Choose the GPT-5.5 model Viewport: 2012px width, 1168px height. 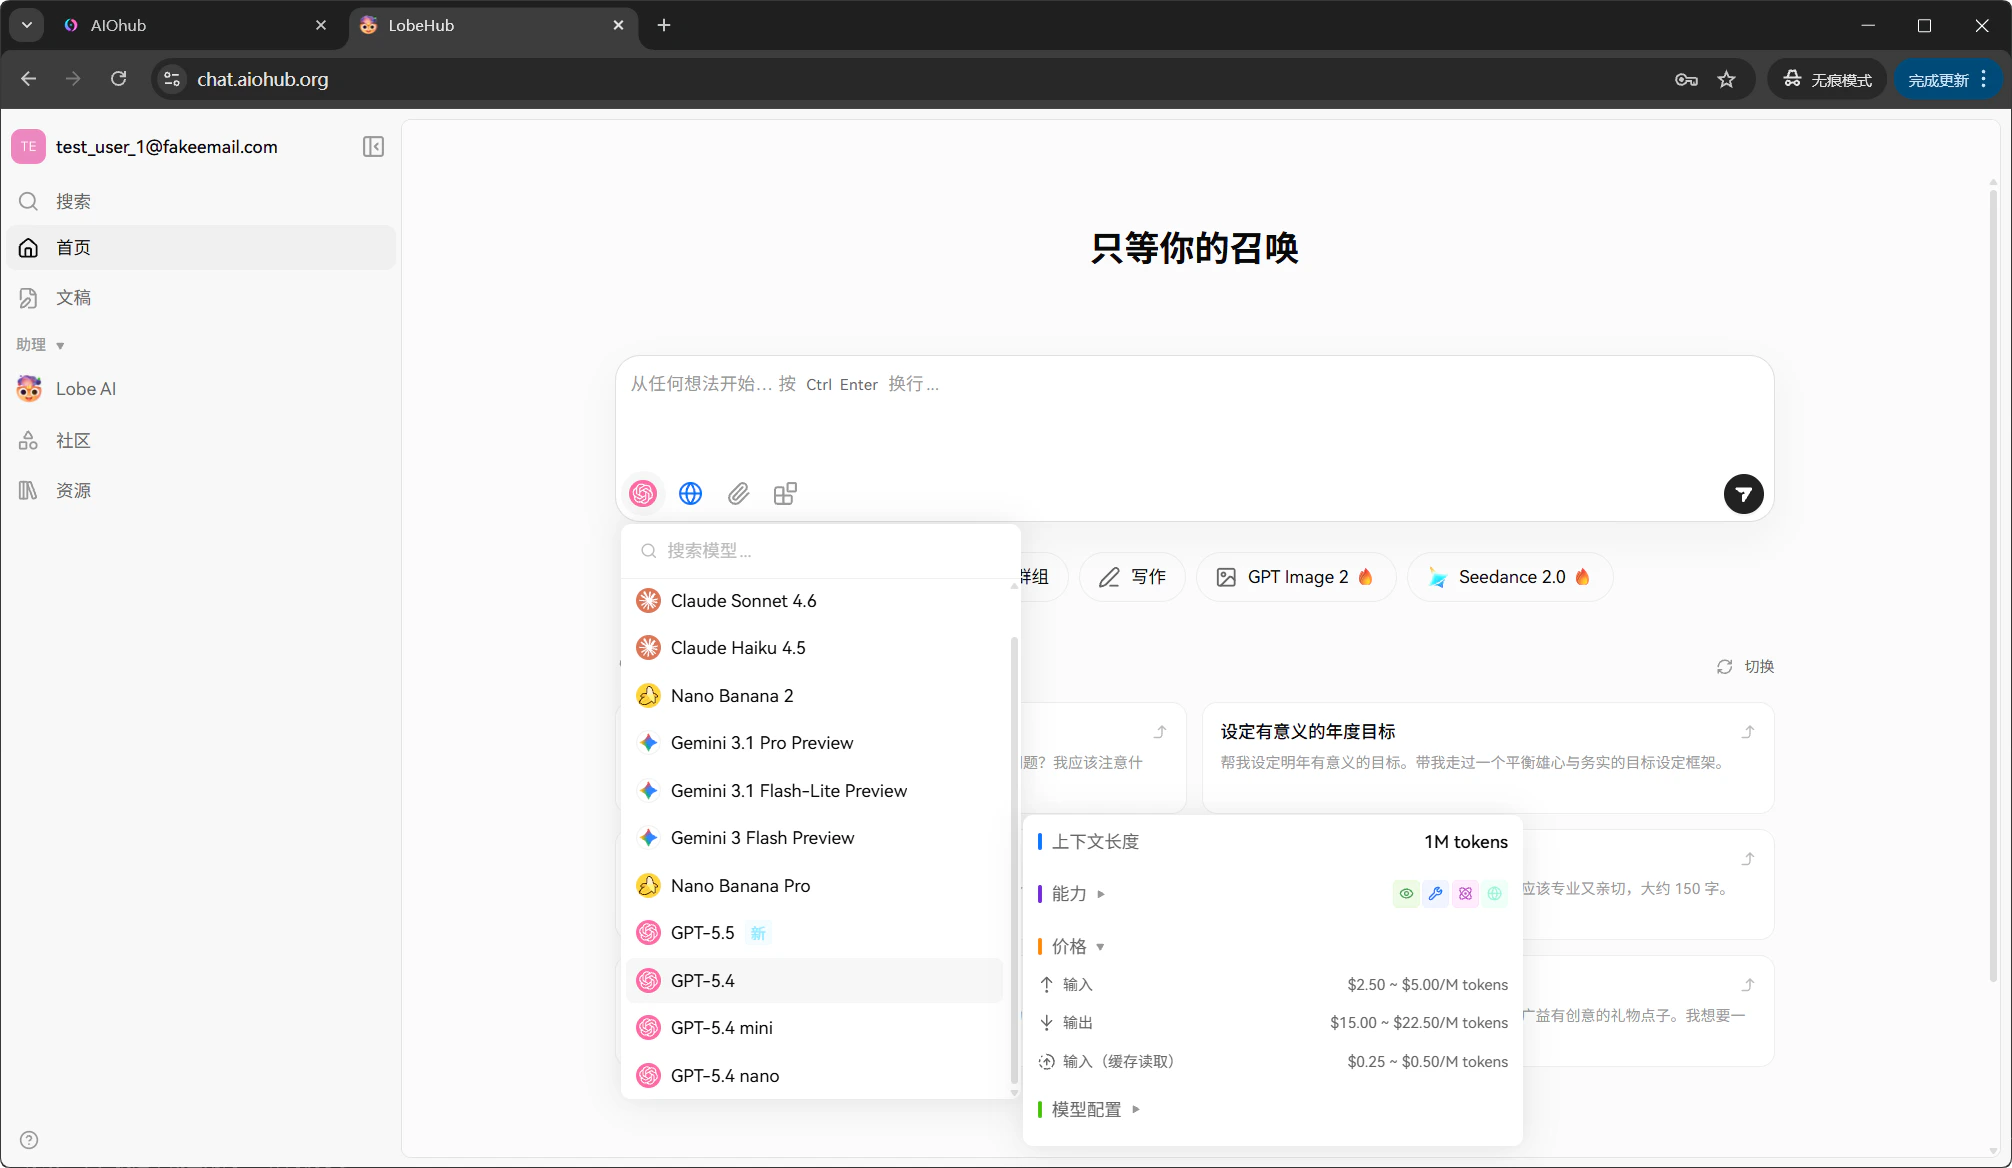pyautogui.click(x=814, y=933)
